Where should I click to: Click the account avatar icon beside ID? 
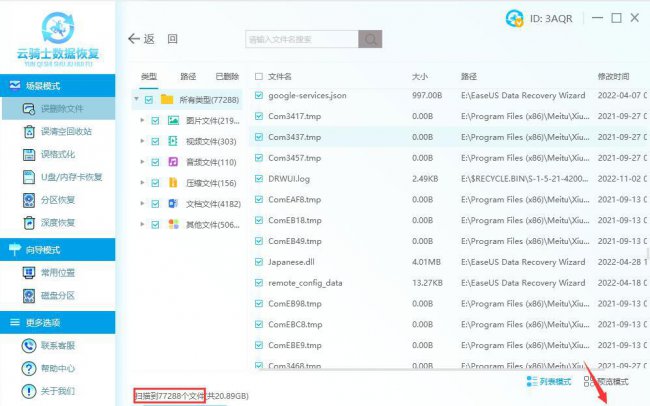pyautogui.click(x=514, y=18)
